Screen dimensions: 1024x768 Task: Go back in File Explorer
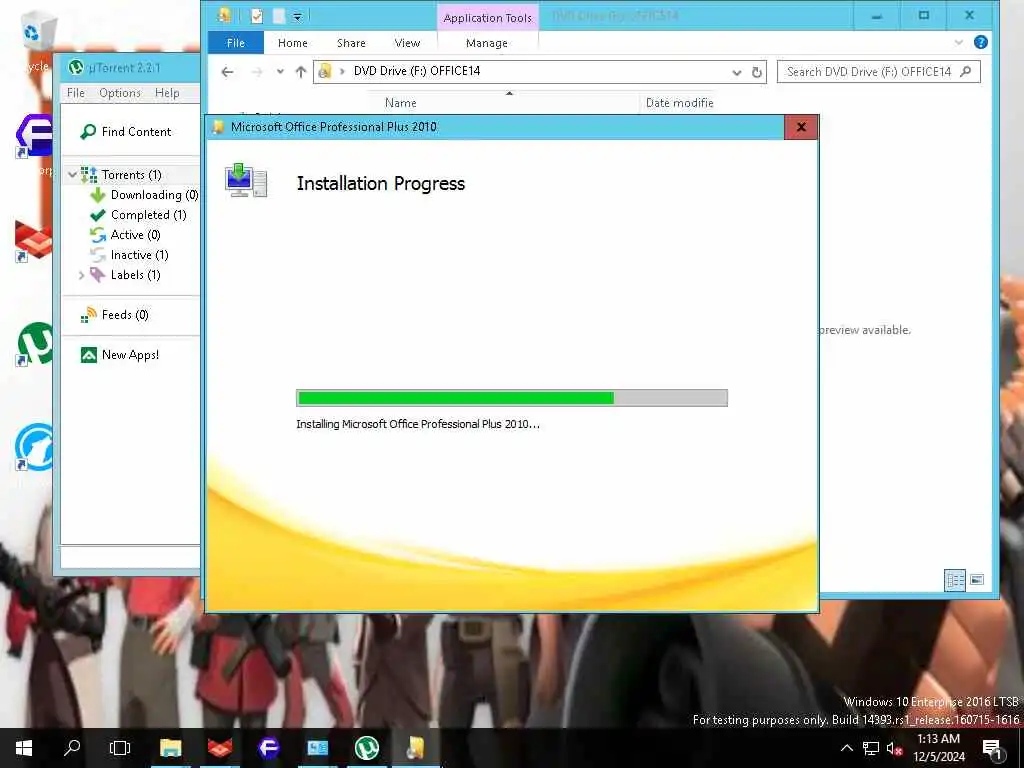tap(227, 72)
